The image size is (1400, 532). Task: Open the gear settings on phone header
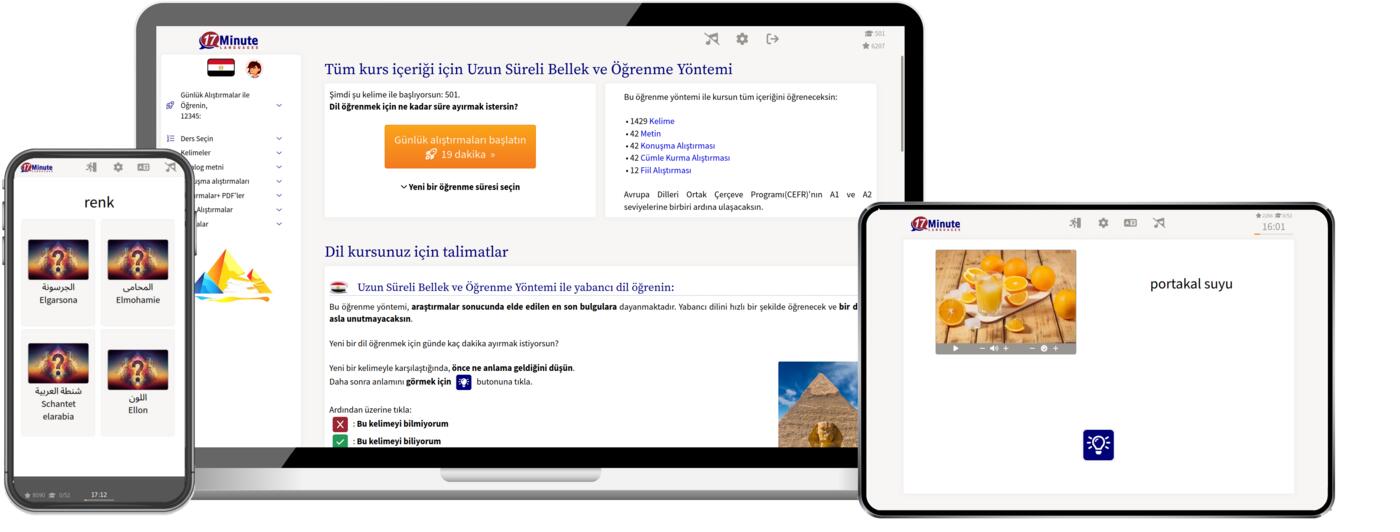[118, 167]
